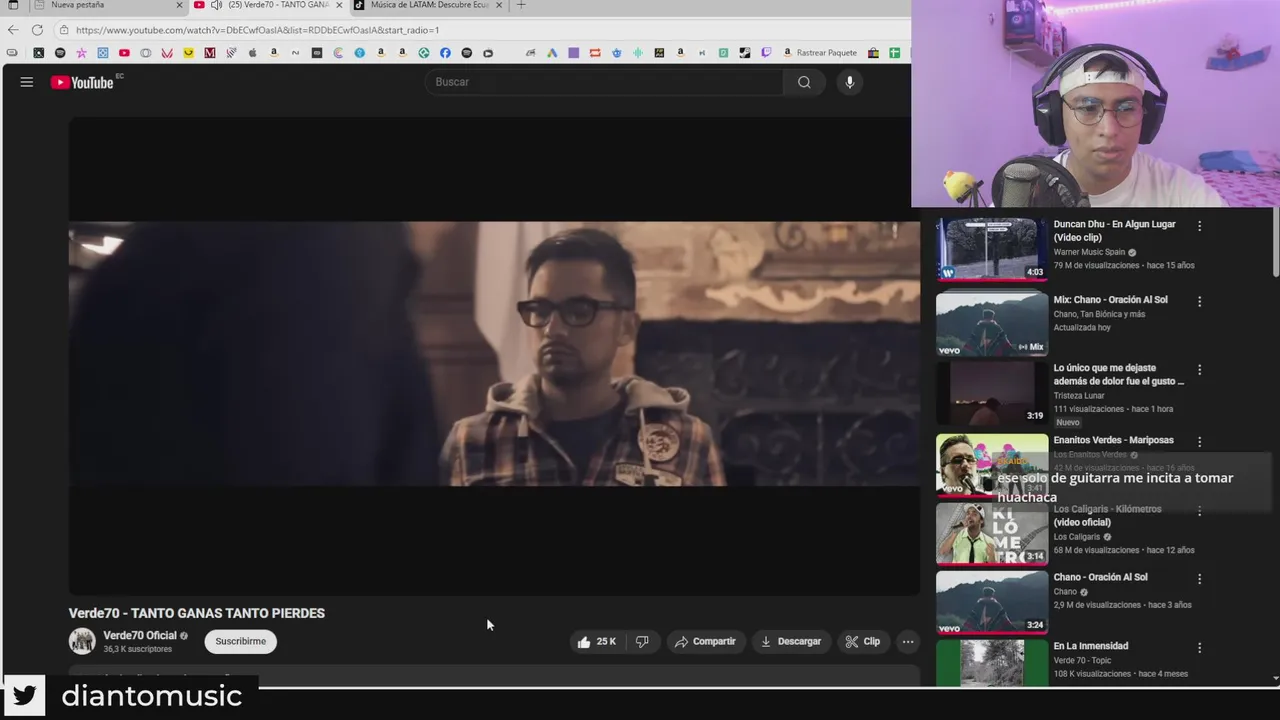Viewport: 1280px width, 720px height.
Task: Open the Mix: Chano - Oración Al Sol thumbnail
Action: pos(992,324)
